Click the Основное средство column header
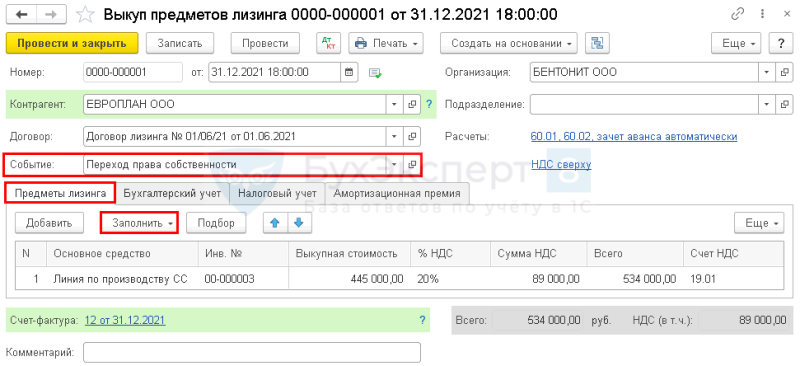 point(122,254)
